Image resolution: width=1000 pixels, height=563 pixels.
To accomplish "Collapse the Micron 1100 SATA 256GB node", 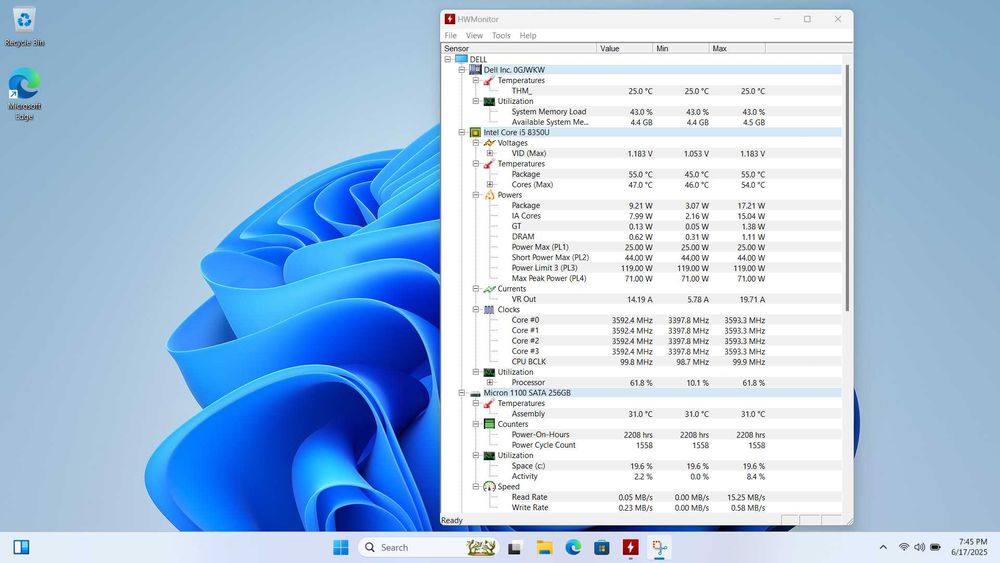I will tap(462, 393).
